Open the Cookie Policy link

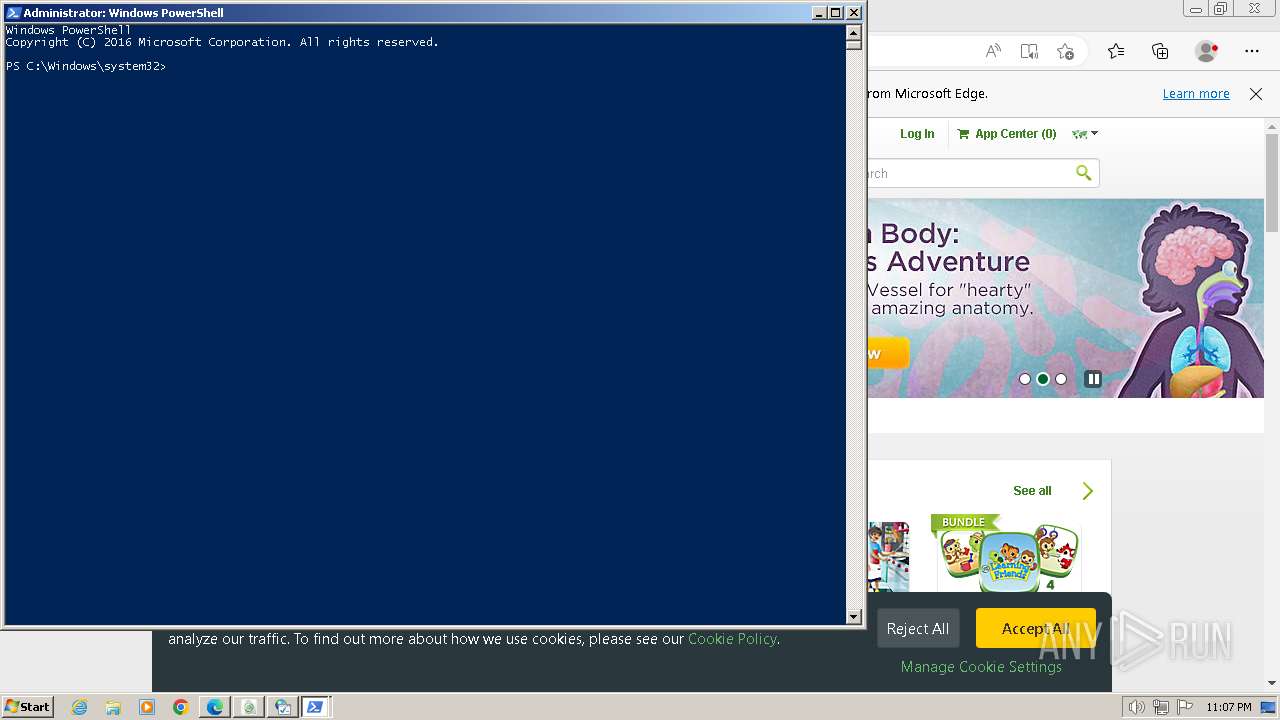pyautogui.click(x=732, y=639)
